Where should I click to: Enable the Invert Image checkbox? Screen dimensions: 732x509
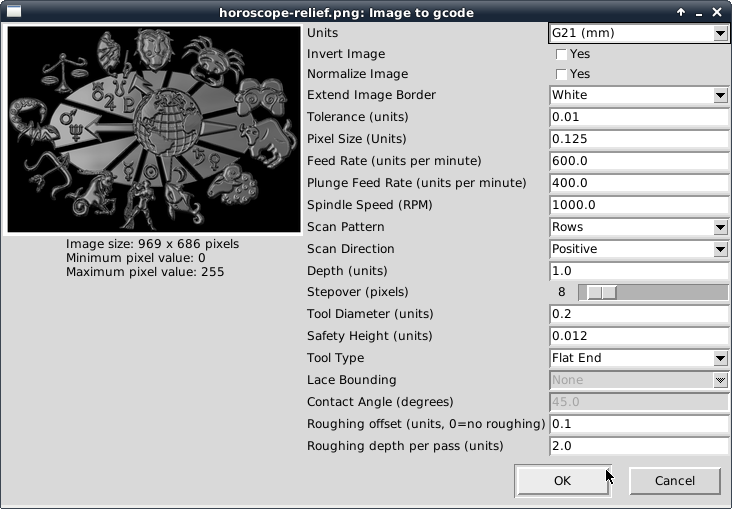click(562, 54)
